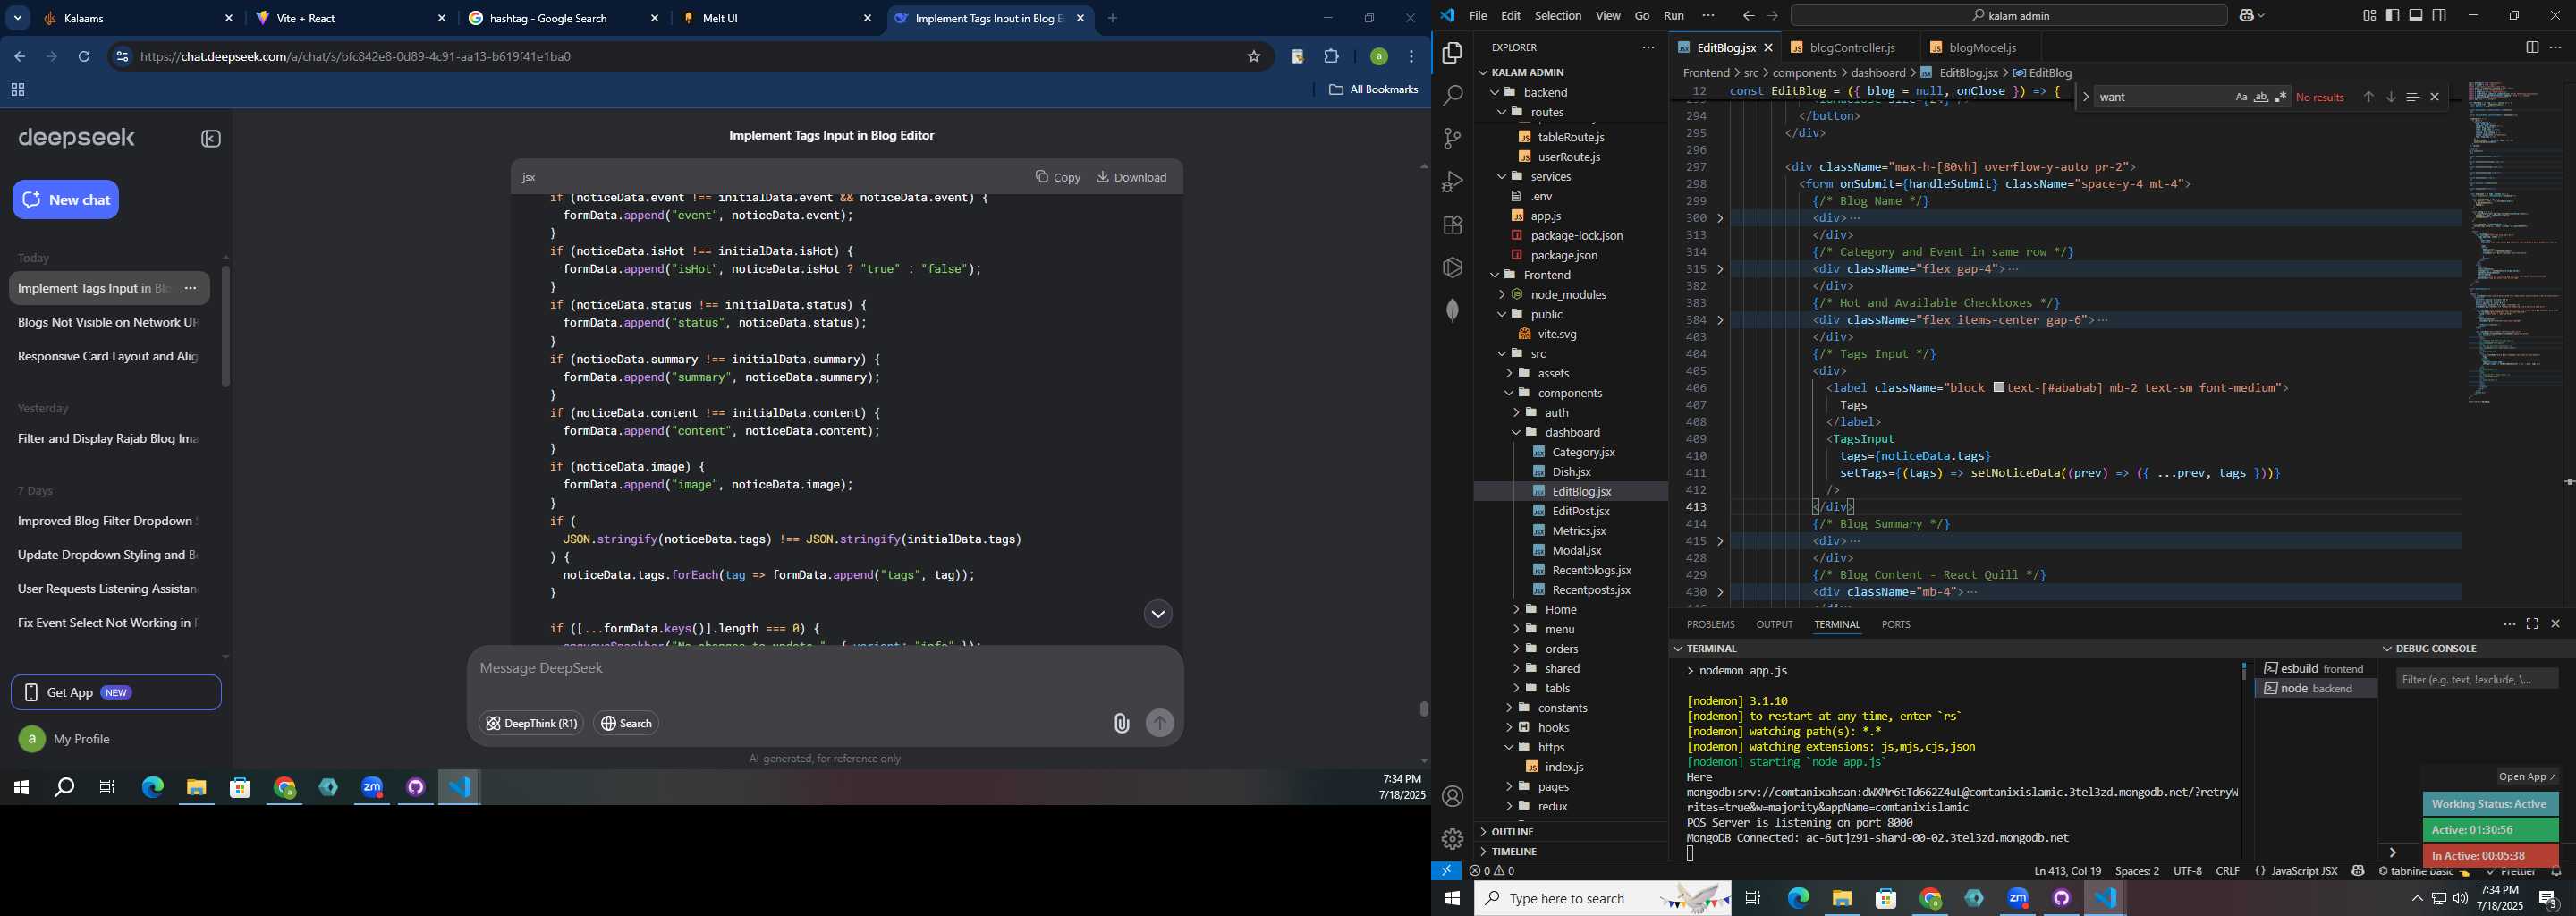Unfold line 315 'flex gap-4' div
This screenshot has height=916, width=2576.
(x=1720, y=269)
